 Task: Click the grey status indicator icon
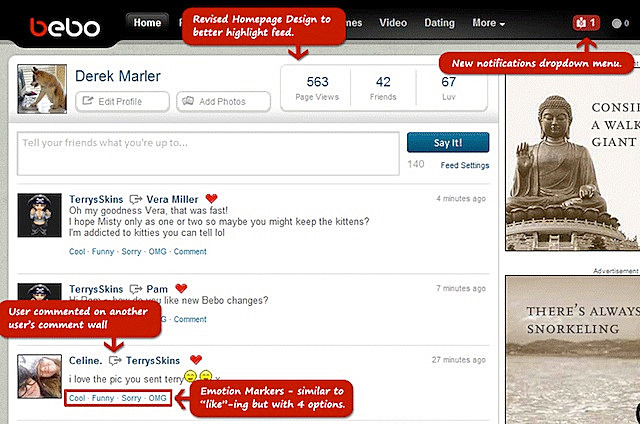(x=616, y=24)
